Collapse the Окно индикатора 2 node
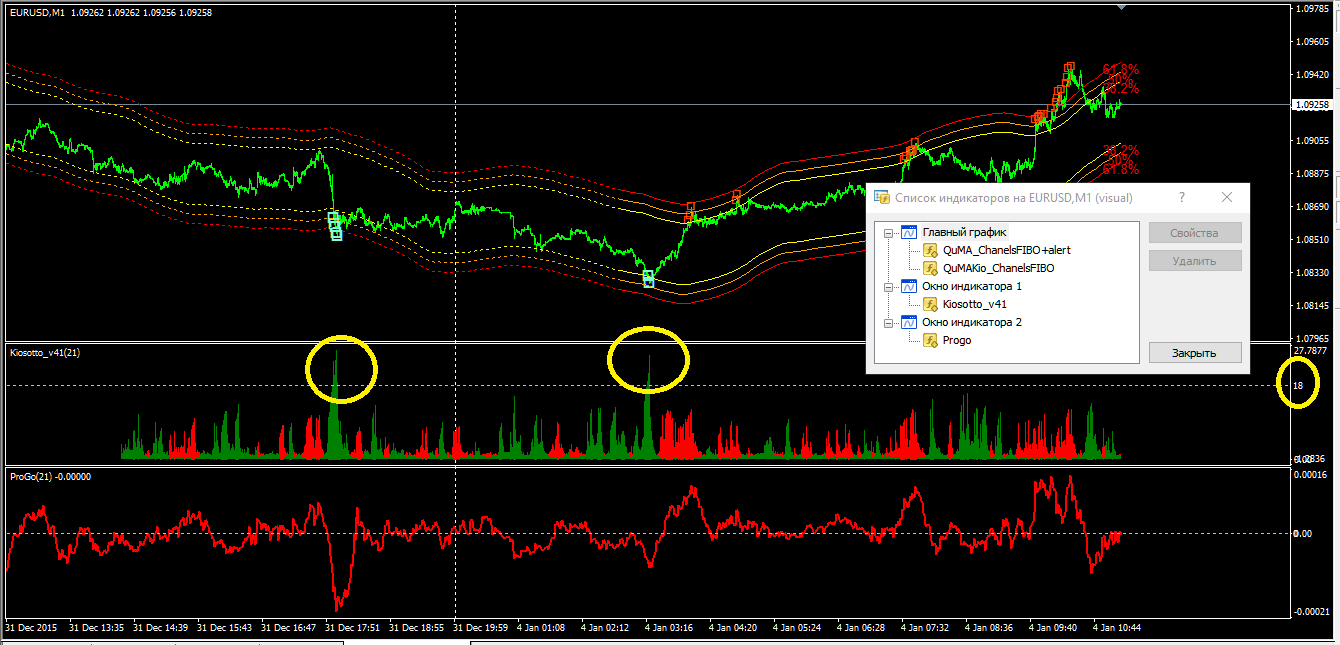1340x645 pixels. click(887, 322)
